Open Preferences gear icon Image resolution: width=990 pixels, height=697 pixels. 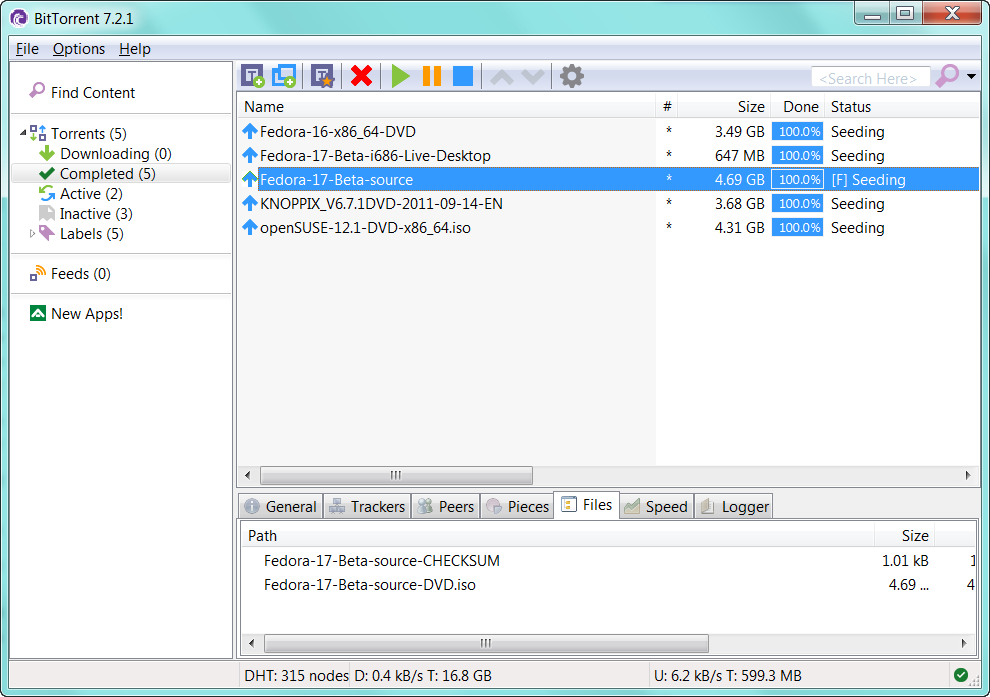coord(572,76)
